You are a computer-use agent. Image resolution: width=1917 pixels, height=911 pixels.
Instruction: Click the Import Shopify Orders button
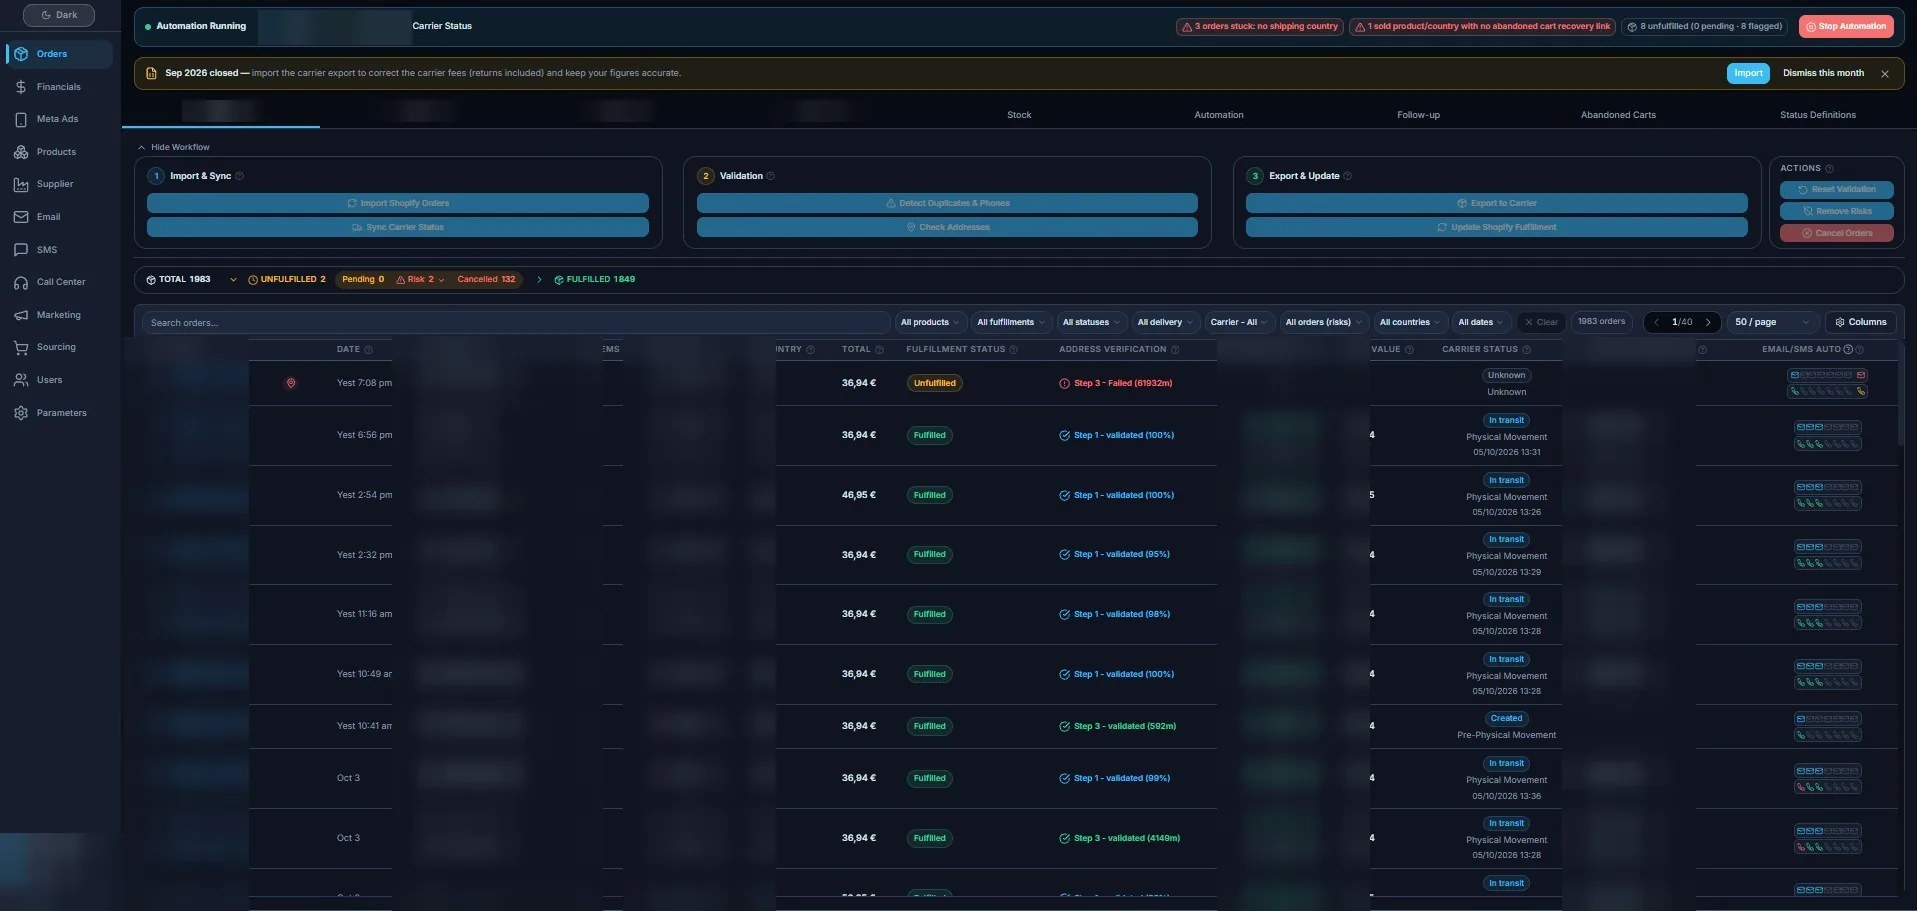click(398, 203)
